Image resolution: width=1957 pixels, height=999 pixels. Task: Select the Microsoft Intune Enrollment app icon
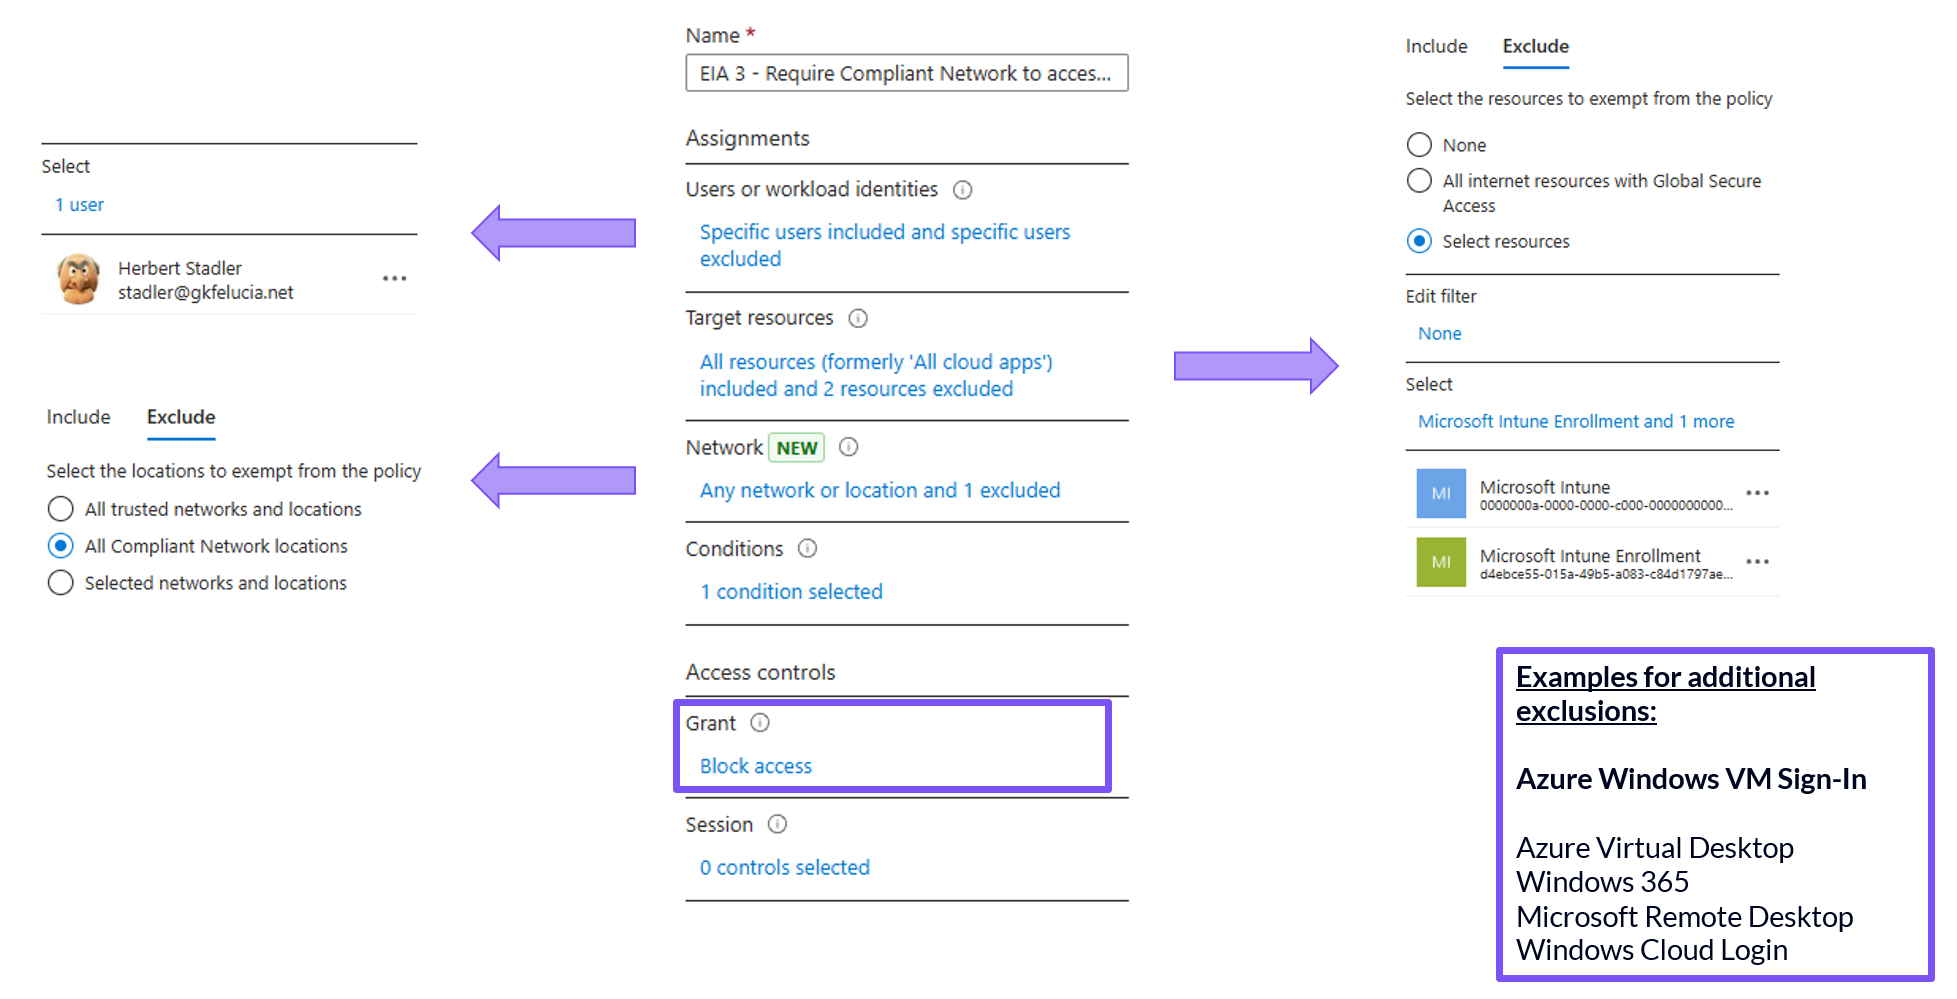[x=1440, y=562]
